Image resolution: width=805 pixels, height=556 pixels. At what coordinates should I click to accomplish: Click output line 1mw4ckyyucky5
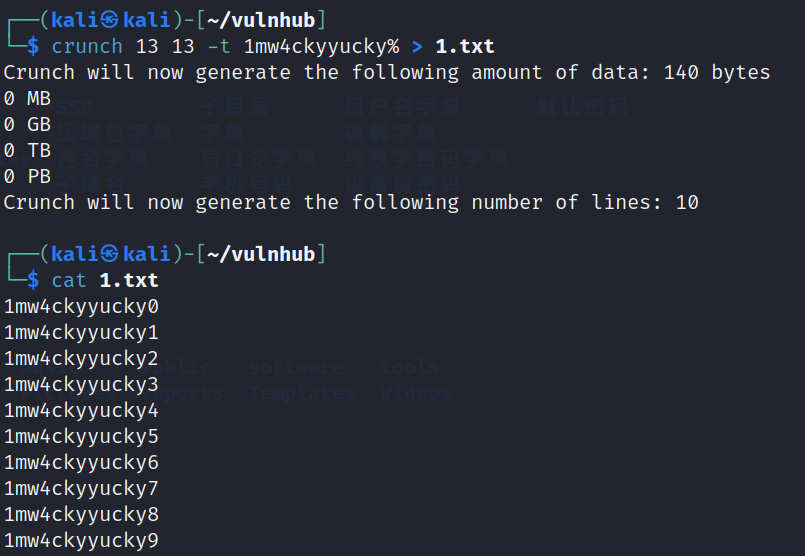(82, 436)
